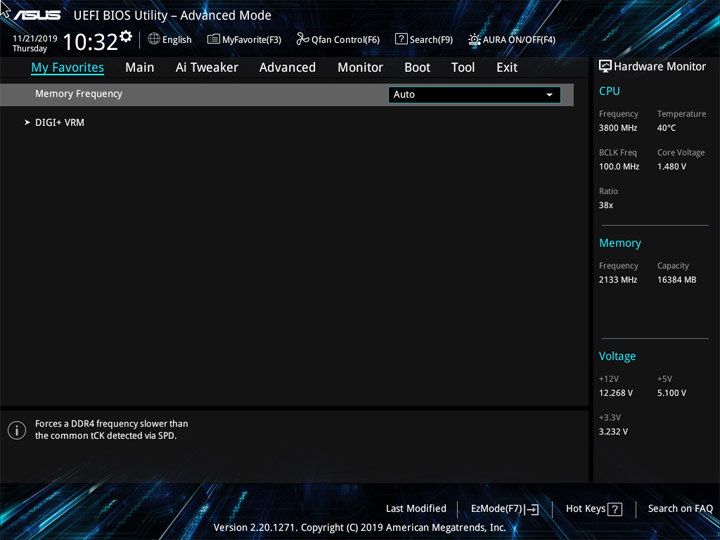
Task: Click the MyFavorite(F3) label
Action: 252,40
